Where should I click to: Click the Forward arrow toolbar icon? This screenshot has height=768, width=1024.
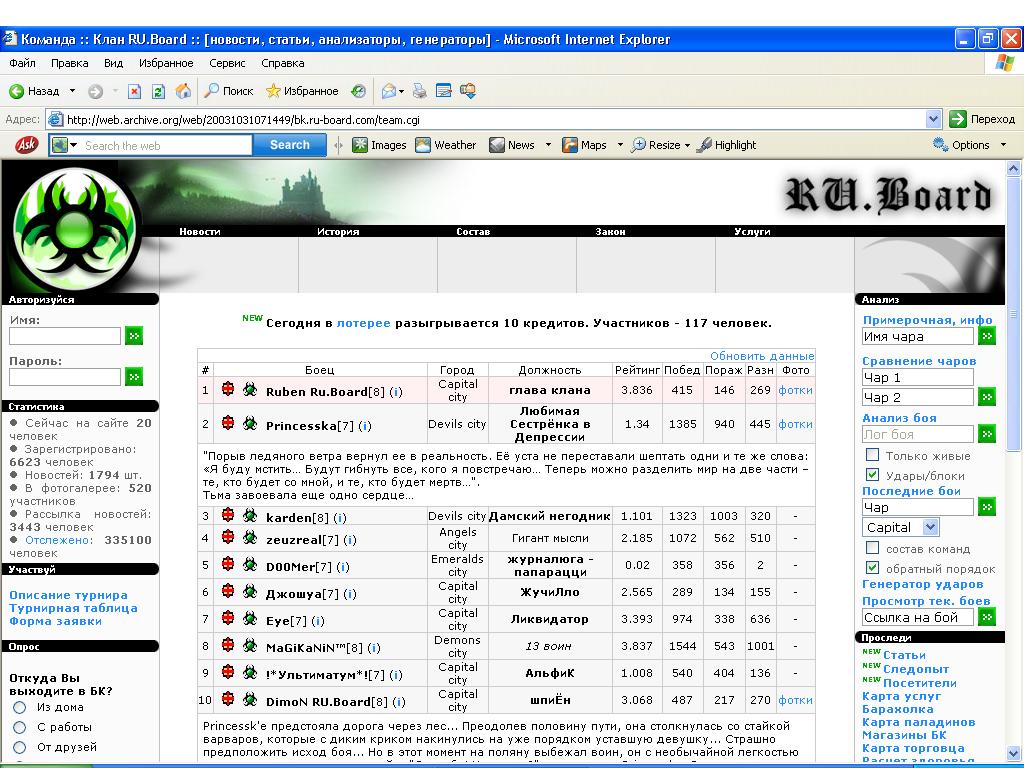[95, 91]
